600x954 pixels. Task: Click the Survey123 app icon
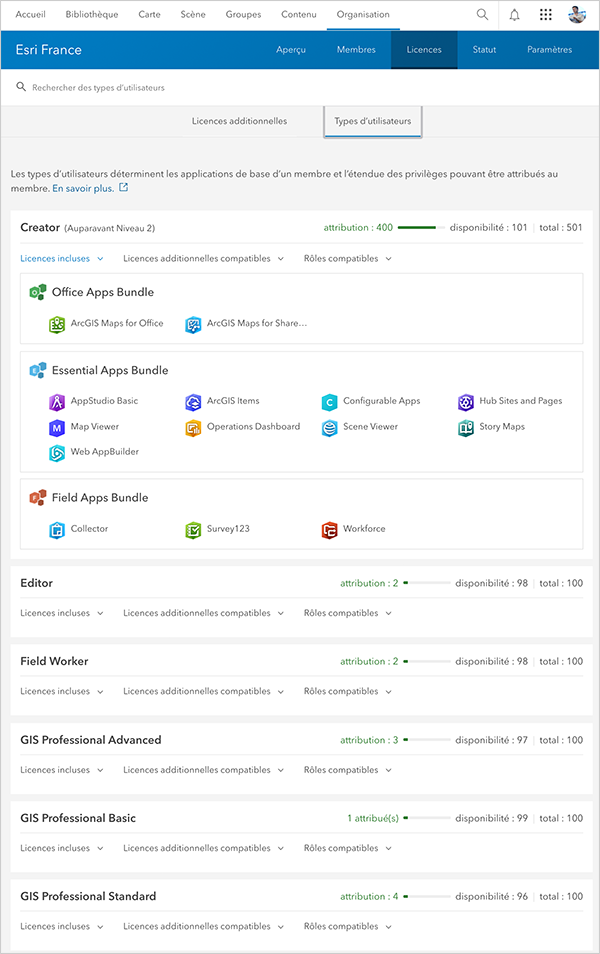(x=194, y=529)
